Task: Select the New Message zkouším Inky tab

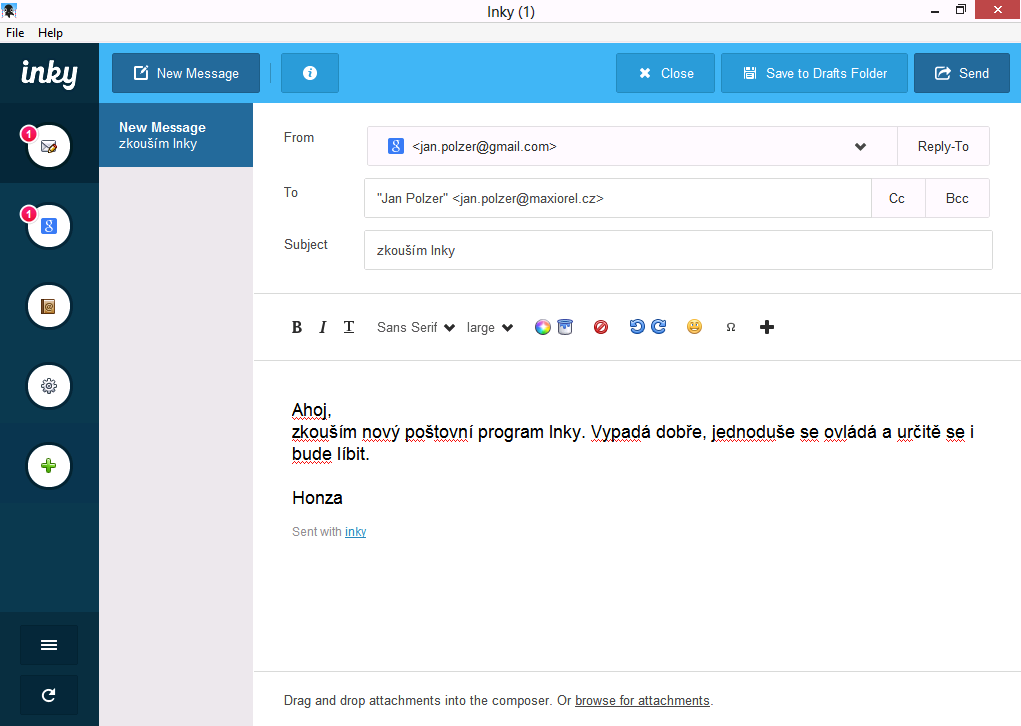Action: click(176, 135)
